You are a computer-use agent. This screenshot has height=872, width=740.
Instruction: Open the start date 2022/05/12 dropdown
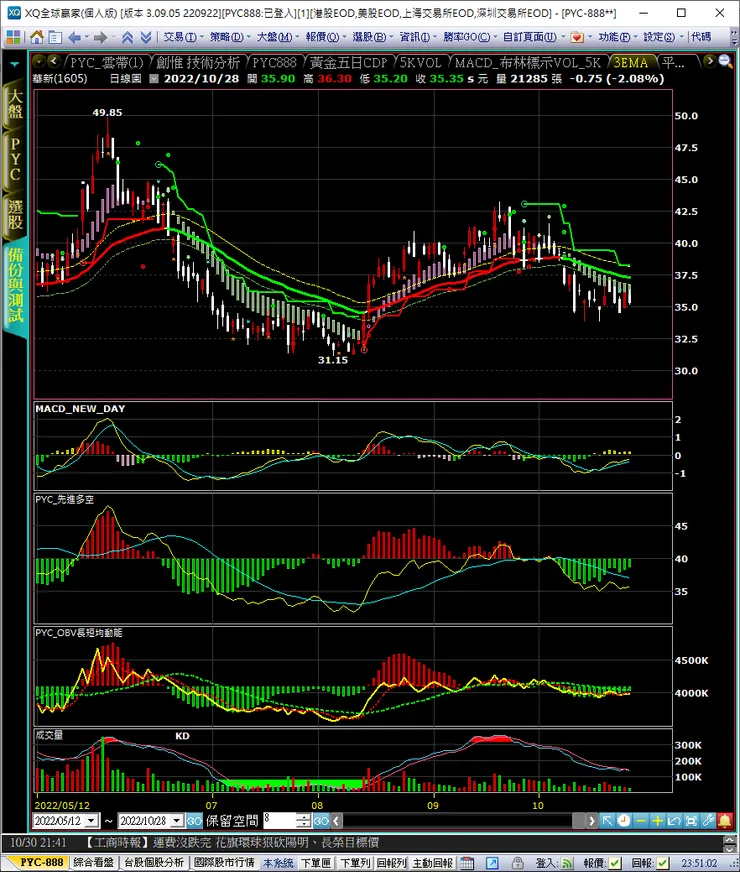[x=92, y=820]
